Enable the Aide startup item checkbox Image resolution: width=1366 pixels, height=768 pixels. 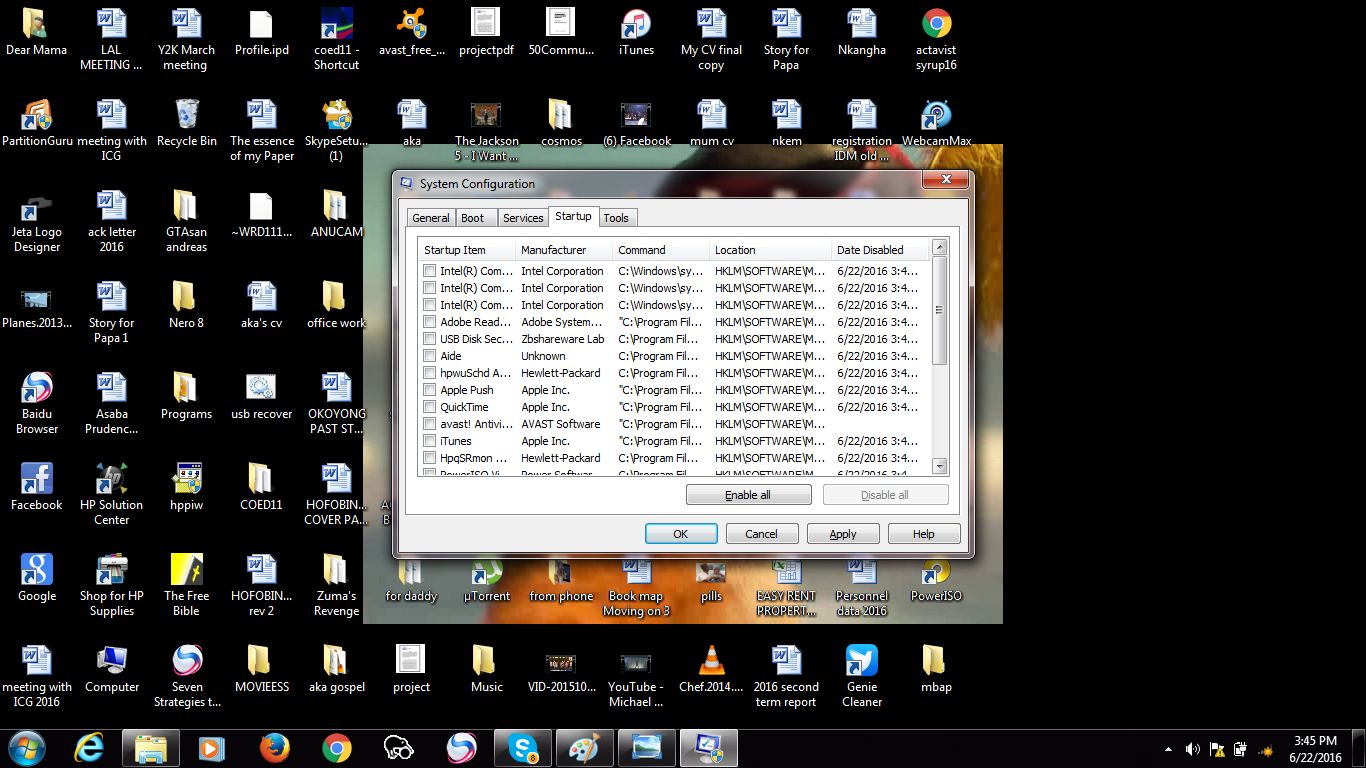point(429,356)
